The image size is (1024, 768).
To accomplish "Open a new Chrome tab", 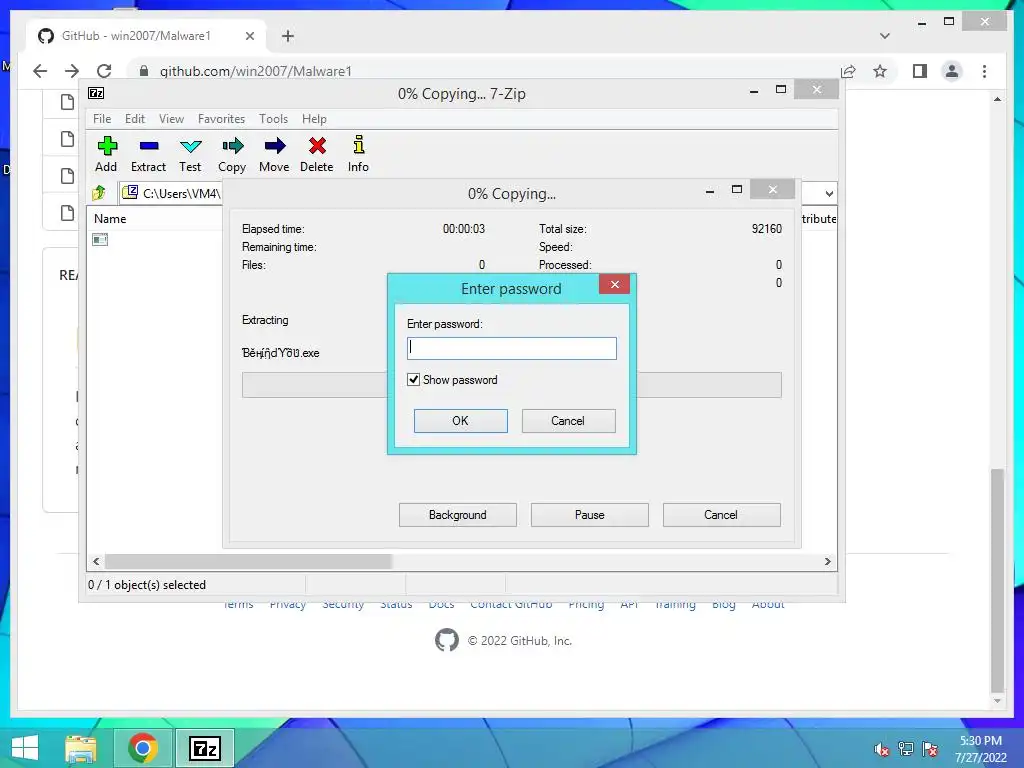I will click(288, 36).
